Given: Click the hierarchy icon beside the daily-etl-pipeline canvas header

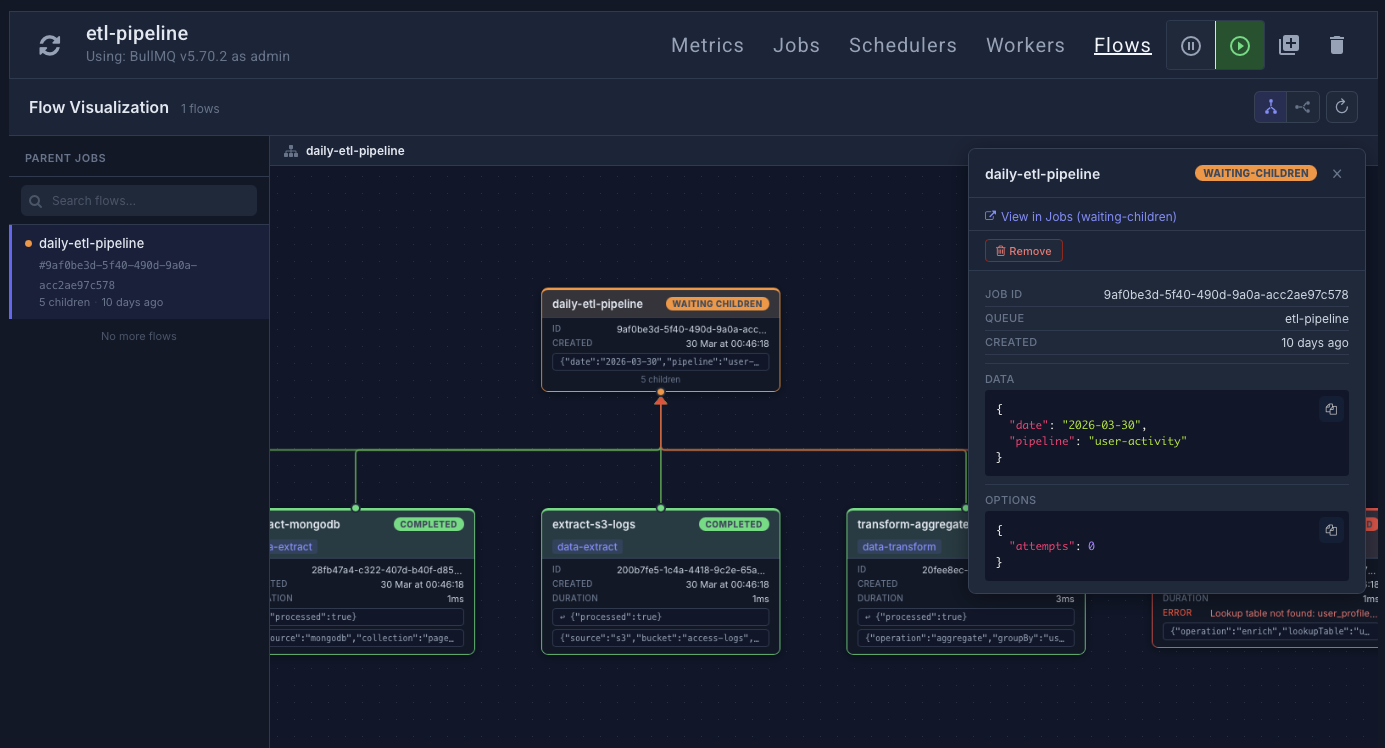Looking at the screenshot, I should click(291, 151).
